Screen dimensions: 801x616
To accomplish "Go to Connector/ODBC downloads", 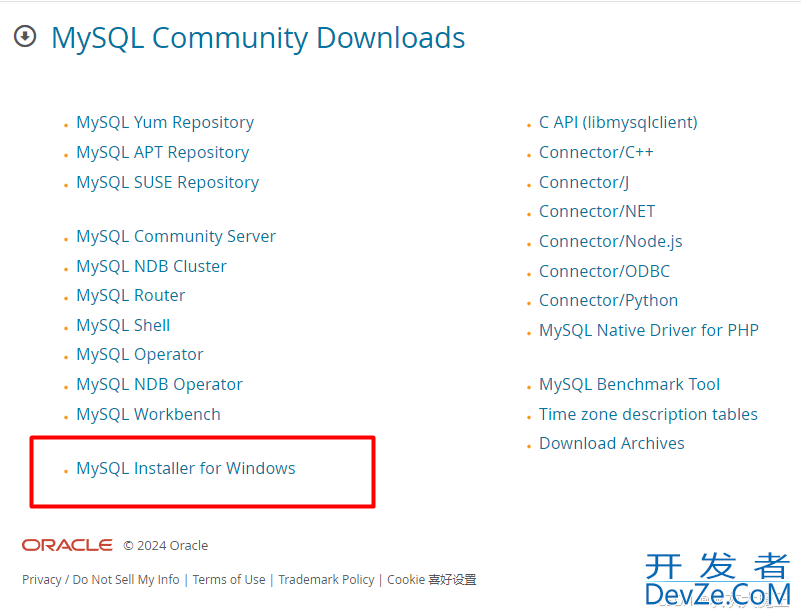I will pyautogui.click(x=604, y=271).
